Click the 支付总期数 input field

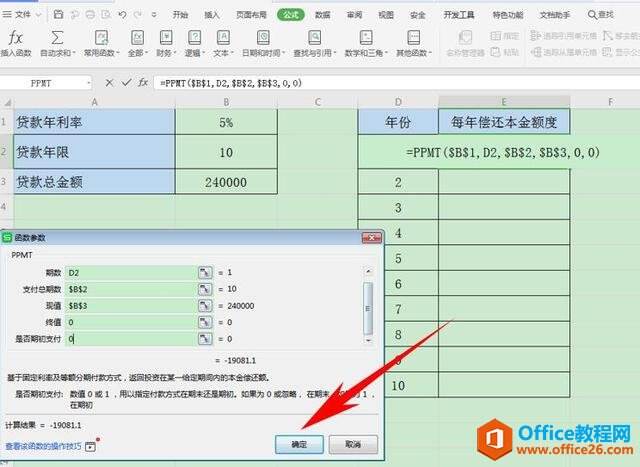131,289
